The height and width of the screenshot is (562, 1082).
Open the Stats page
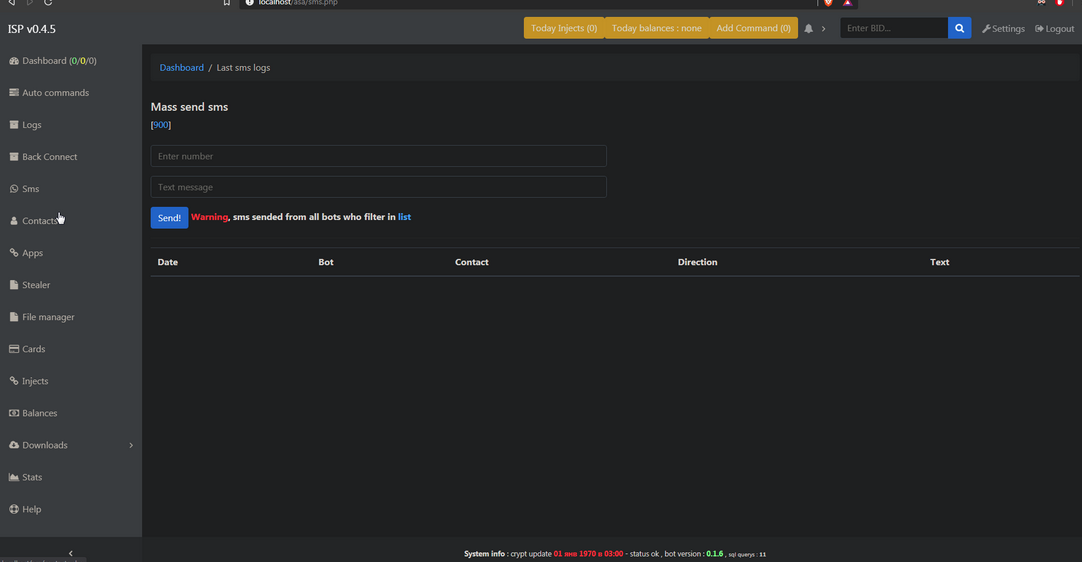point(31,477)
